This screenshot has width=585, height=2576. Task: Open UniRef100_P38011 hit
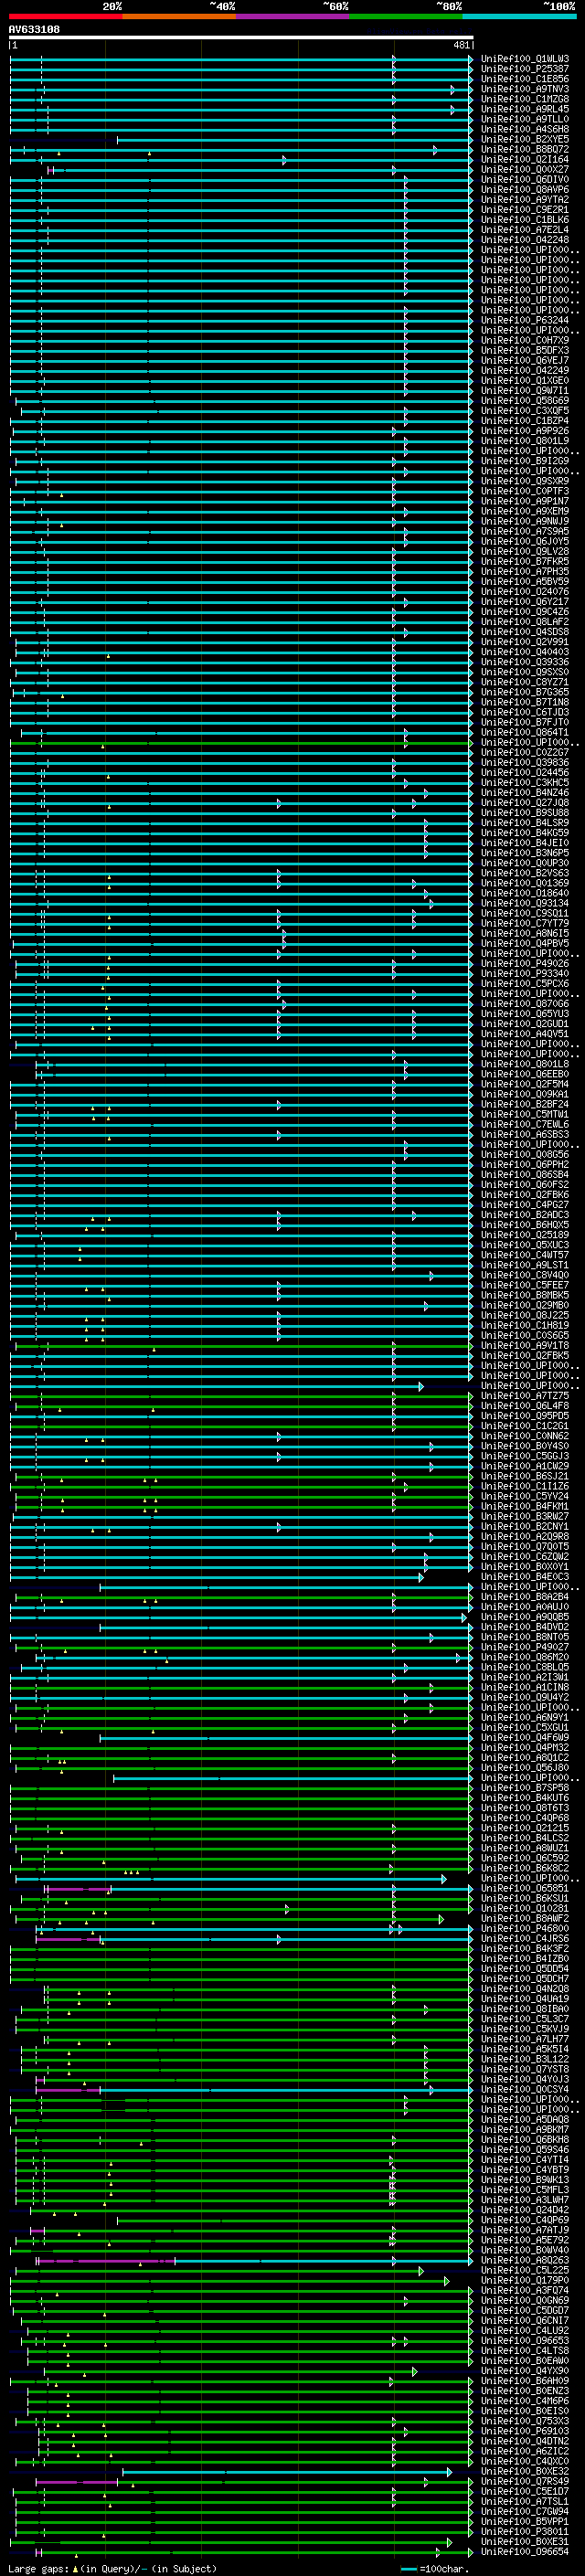524,2532
